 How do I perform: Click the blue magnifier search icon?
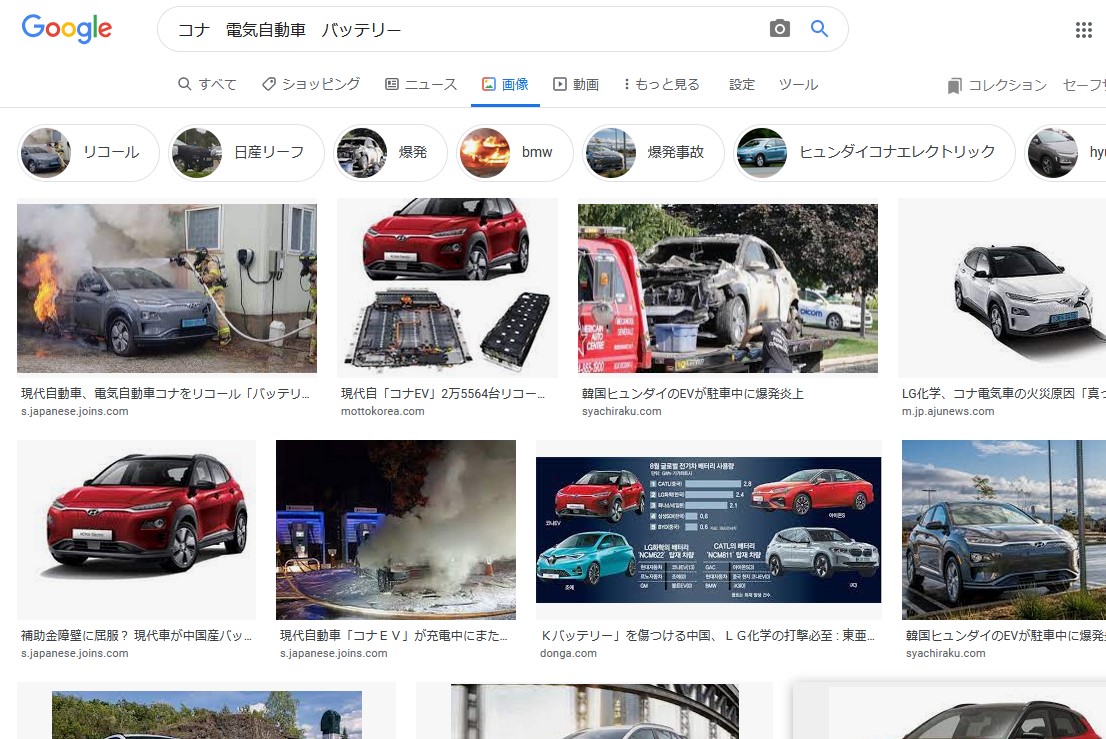click(819, 29)
